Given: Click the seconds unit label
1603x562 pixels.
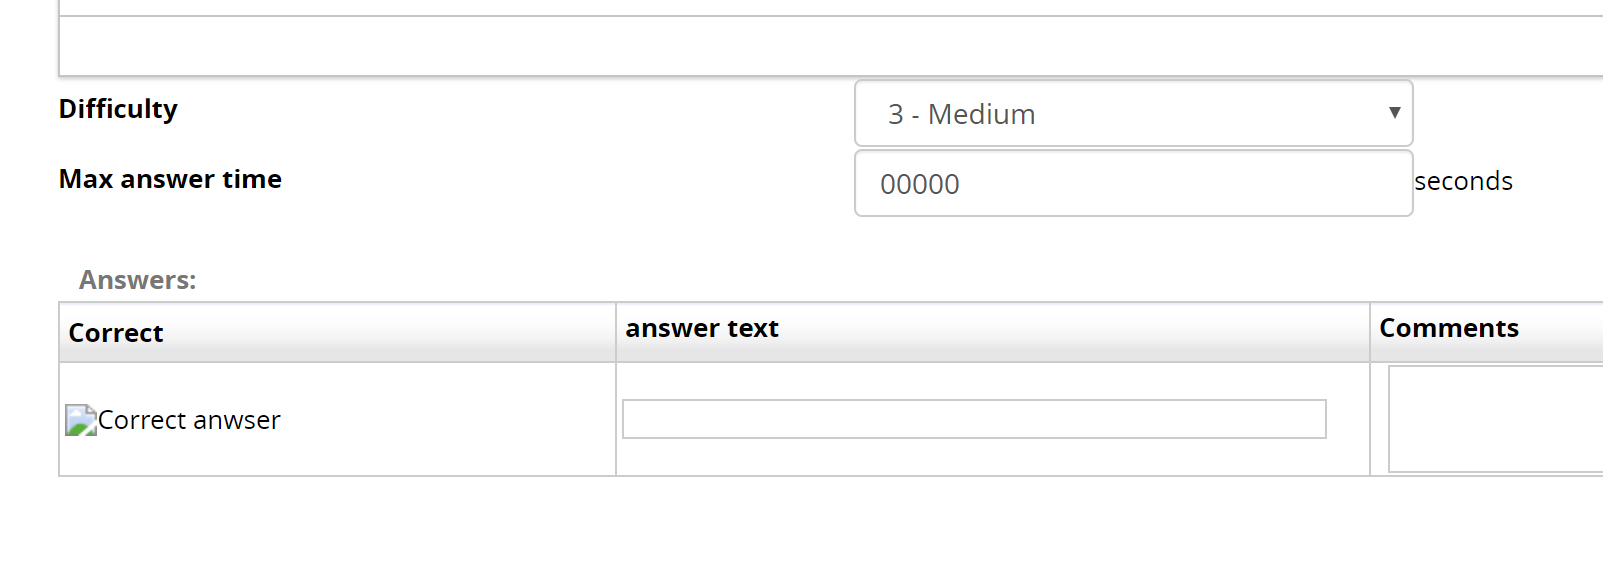Looking at the screenshot, I should tap(1463, 181).
